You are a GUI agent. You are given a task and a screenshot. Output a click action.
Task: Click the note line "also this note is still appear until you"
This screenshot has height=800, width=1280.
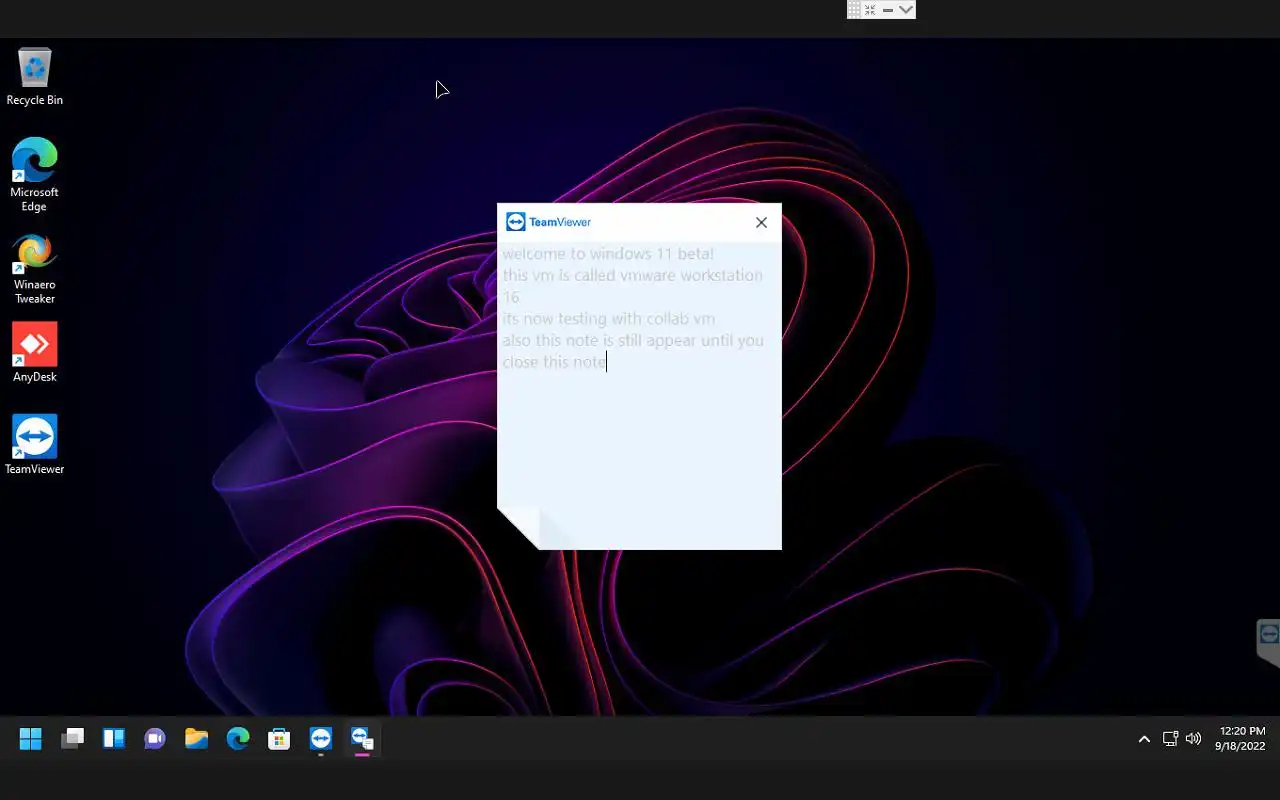click(633, 340)
